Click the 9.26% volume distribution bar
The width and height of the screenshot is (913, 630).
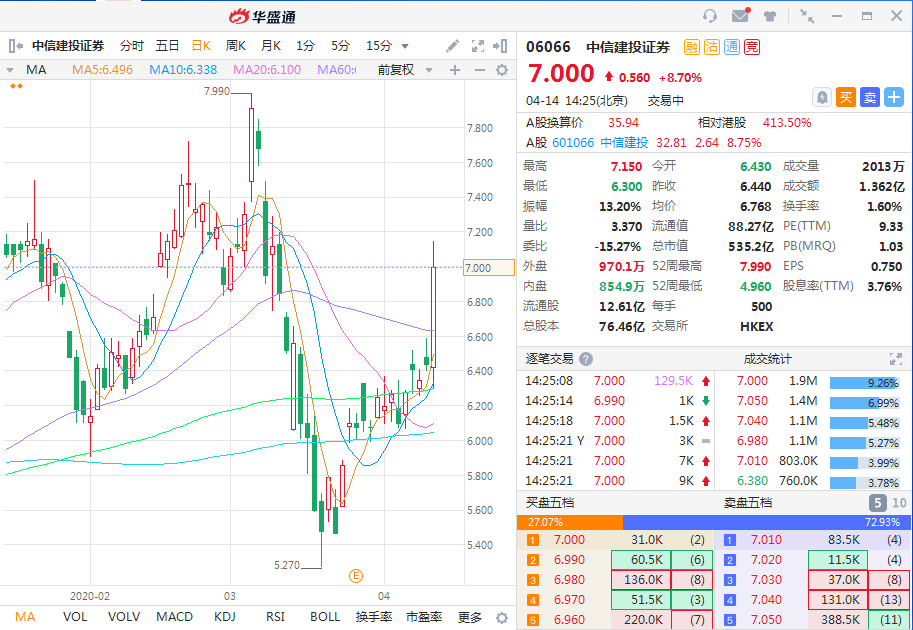[x=865, y=384]
